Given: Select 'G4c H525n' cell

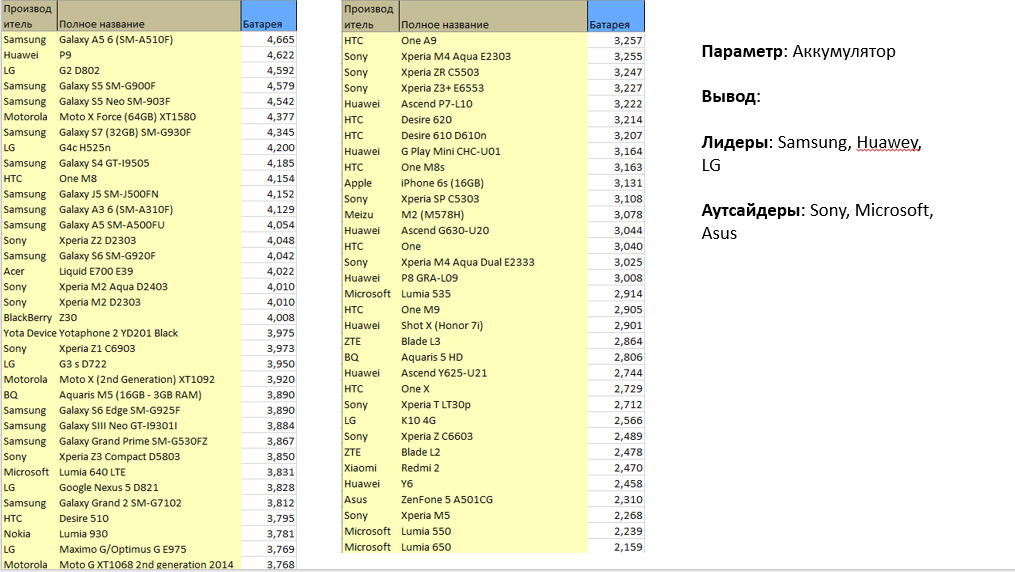Looking at the screenshot, I should (149, 148).
